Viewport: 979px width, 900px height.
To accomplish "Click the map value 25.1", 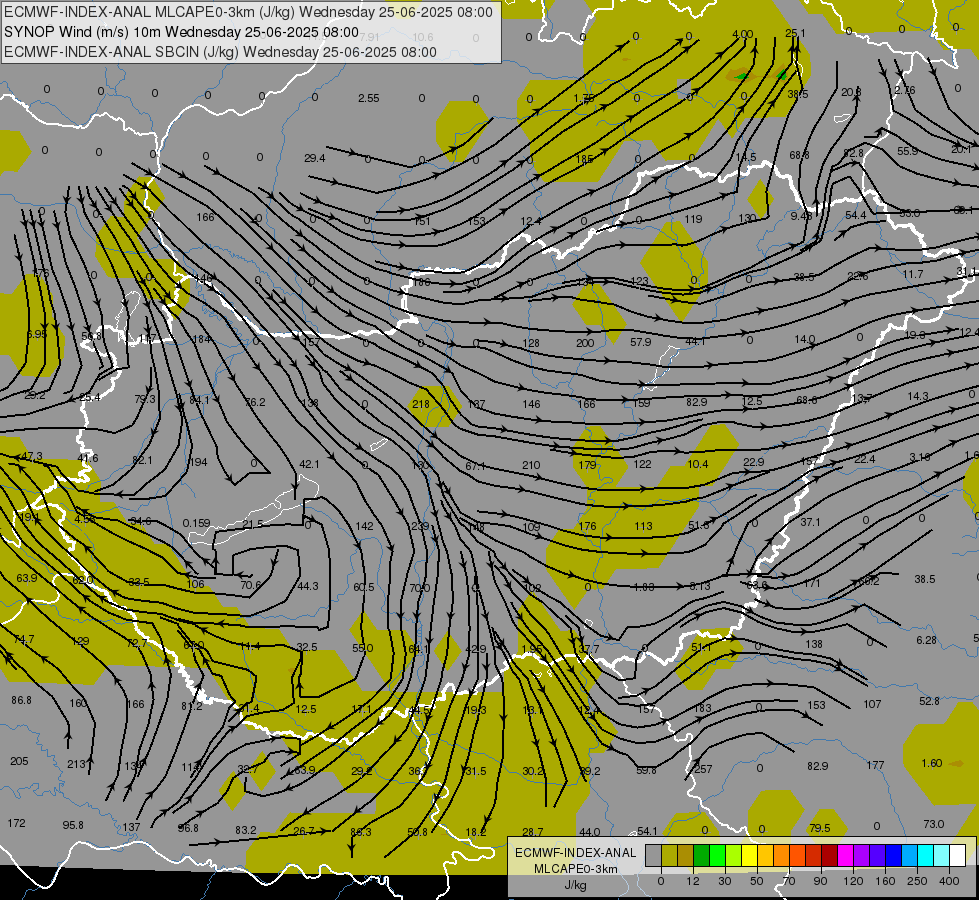I will [x=795, y=33].
